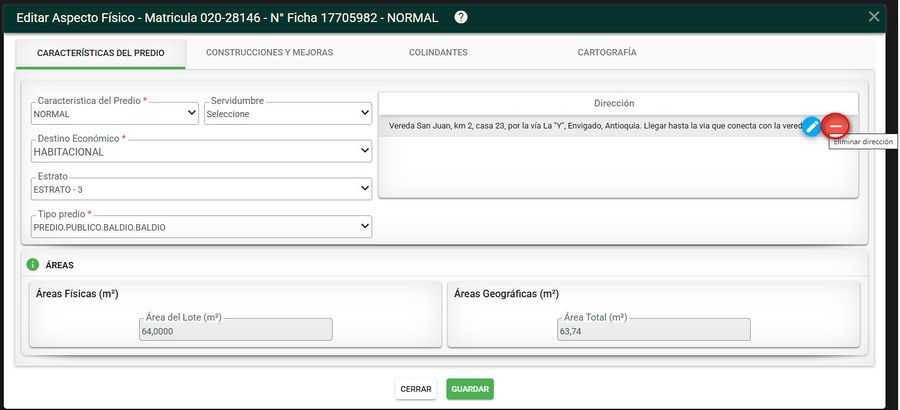Click the Áreas Físicas (m²) heading
Viewport: 900px width, 410px height.
pyautogui.click(x=77, y=294)
